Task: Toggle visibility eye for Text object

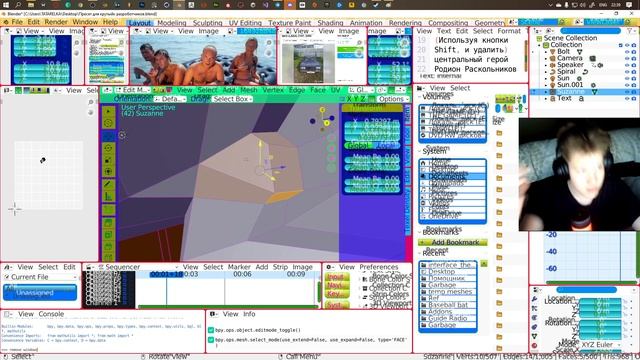Action: [x=627, y=98]
